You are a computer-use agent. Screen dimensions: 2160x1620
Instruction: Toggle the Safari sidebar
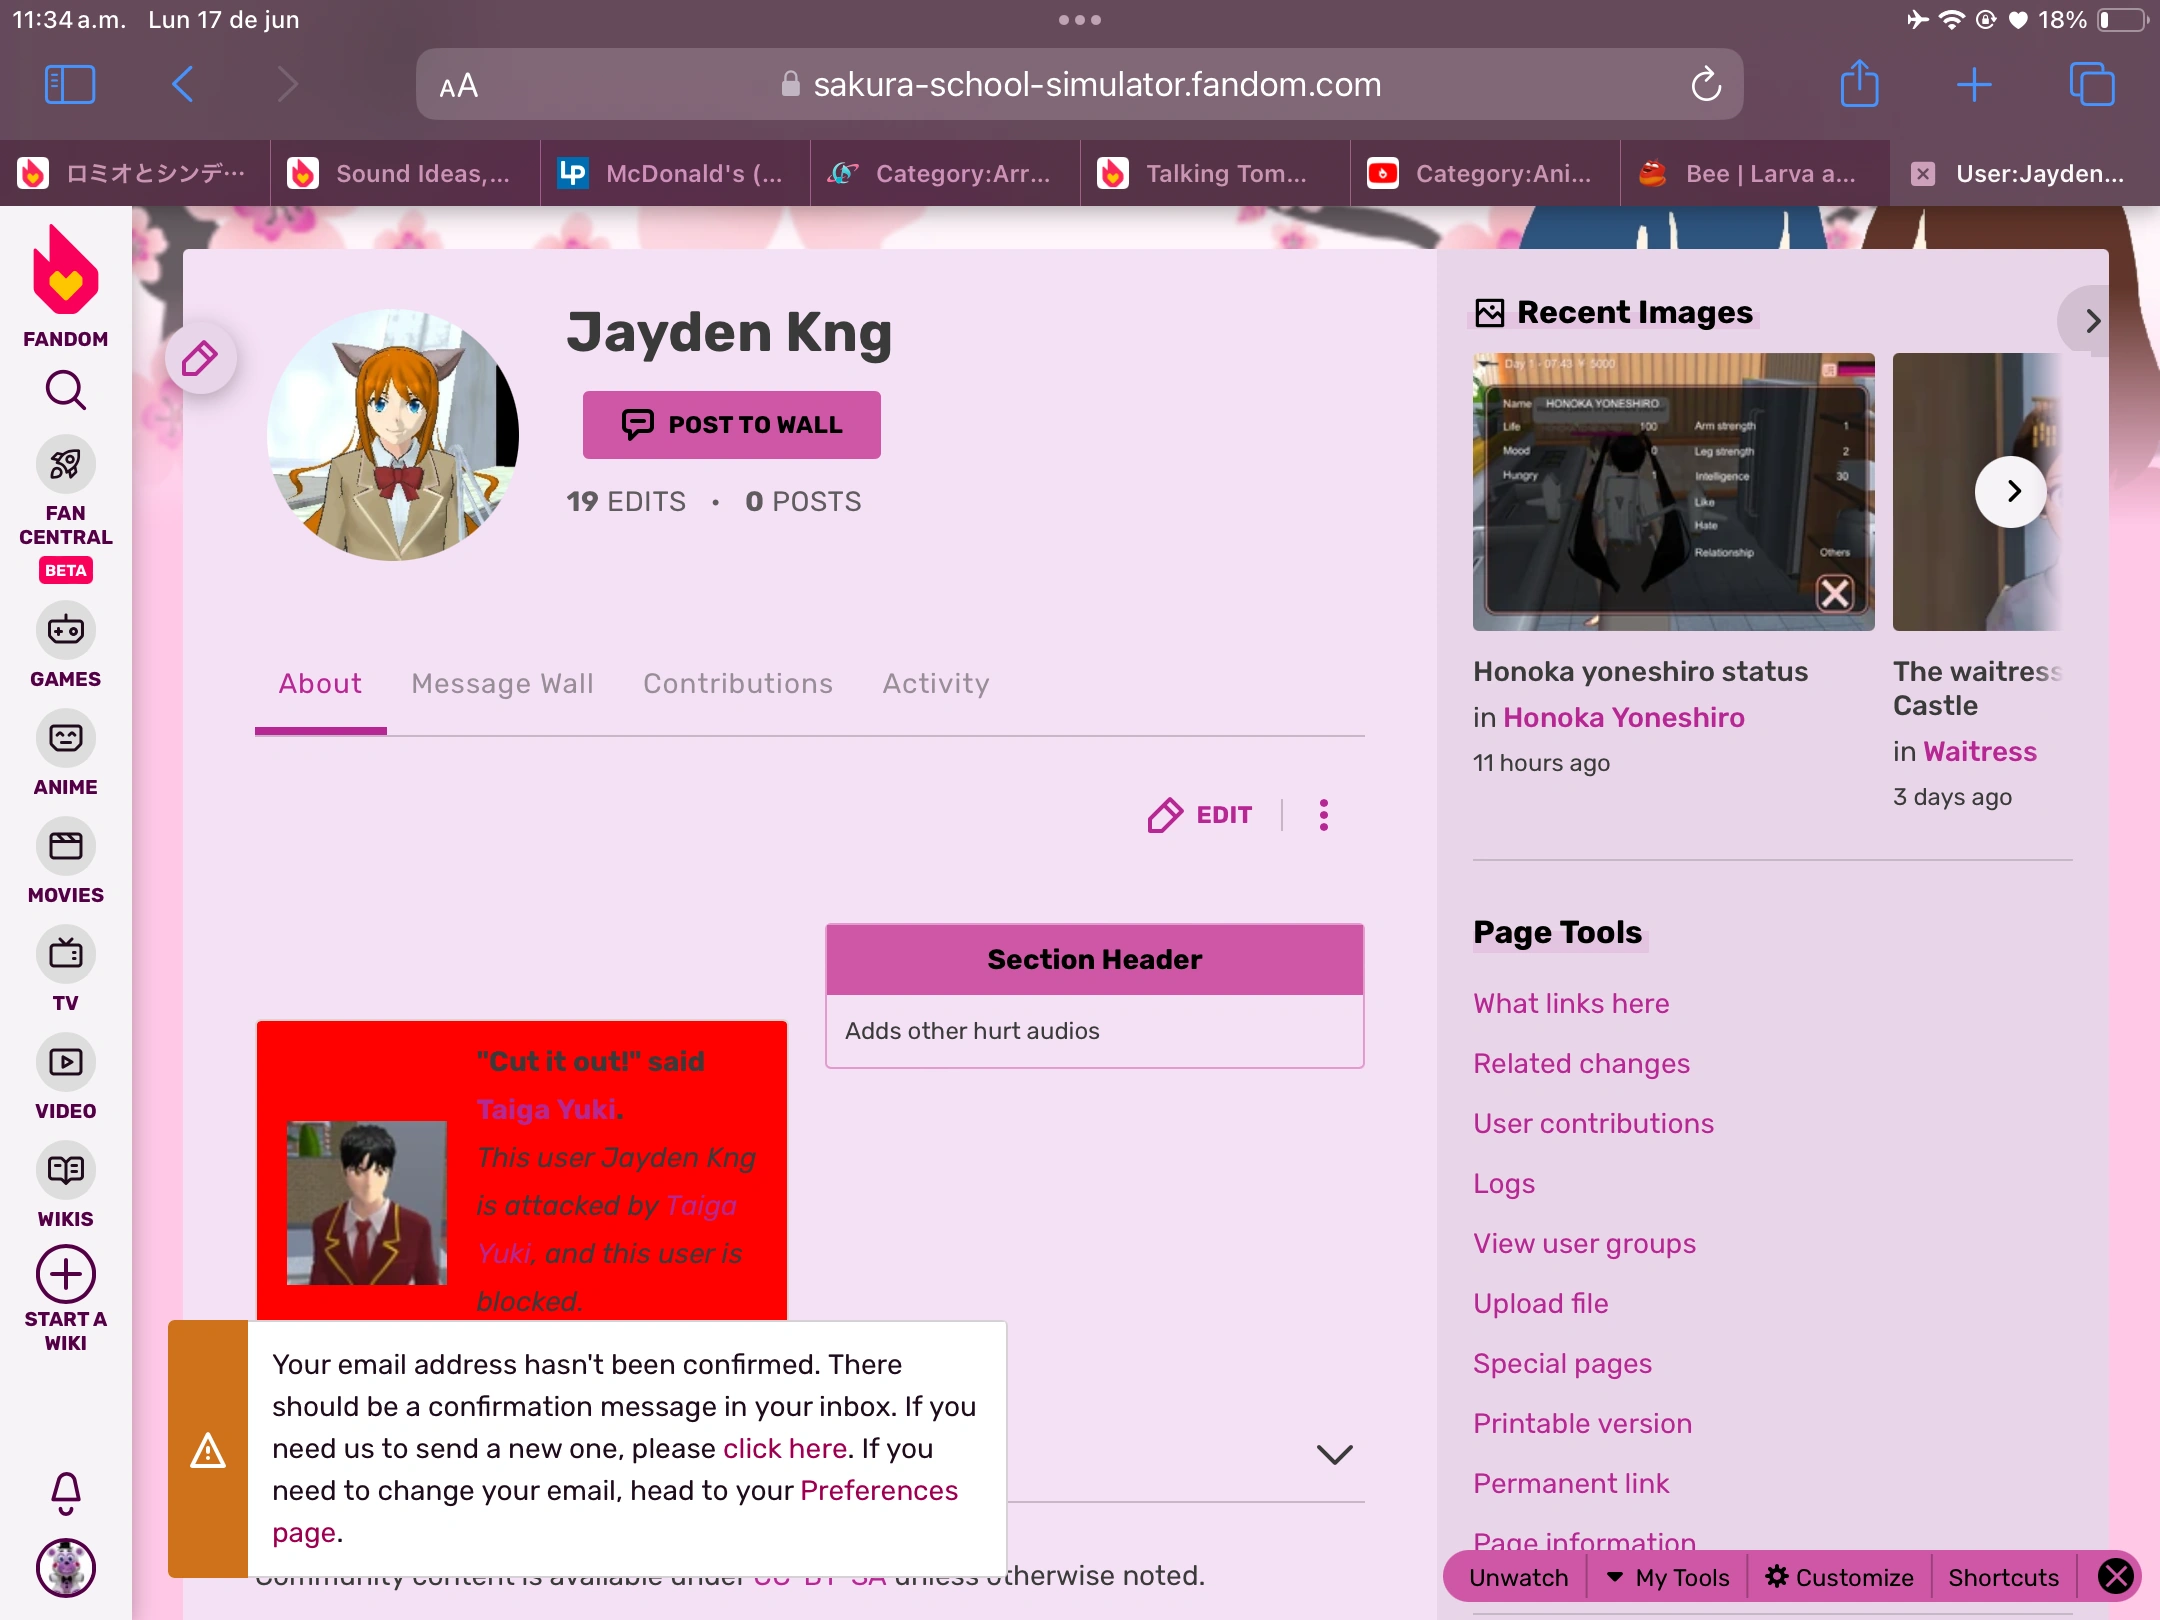click(x=67, y=84)
